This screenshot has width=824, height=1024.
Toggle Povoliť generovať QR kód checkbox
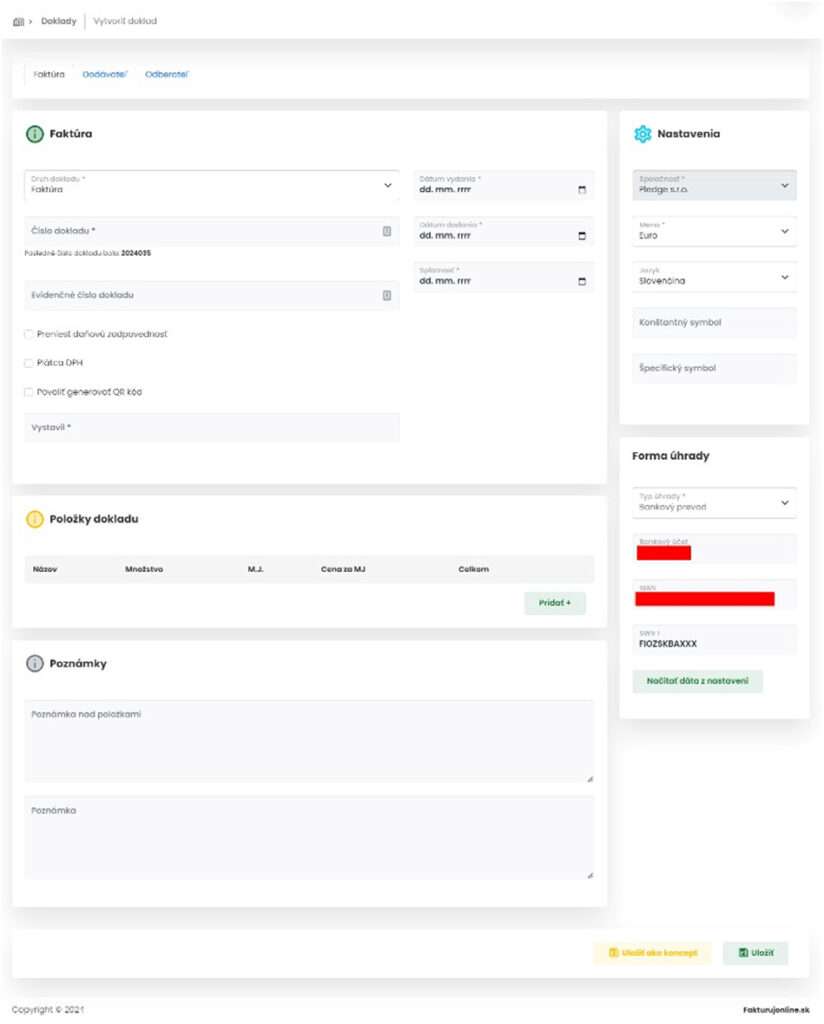point(29,392)
